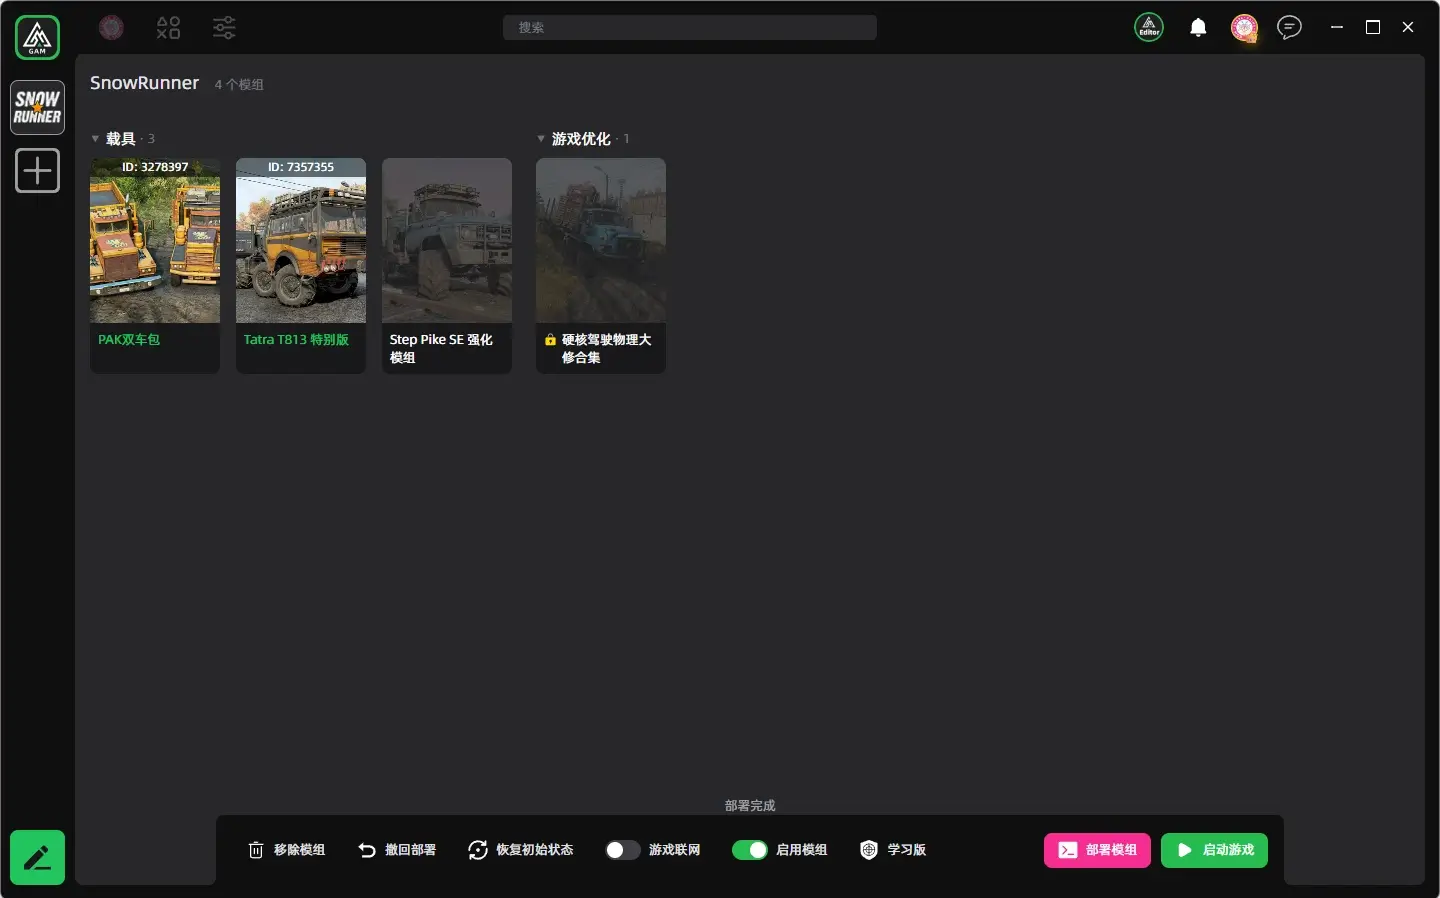Minimize the mod manager window
Image resolution: width=1440 pixels, height=898 pixels.
pos(1337,28)
